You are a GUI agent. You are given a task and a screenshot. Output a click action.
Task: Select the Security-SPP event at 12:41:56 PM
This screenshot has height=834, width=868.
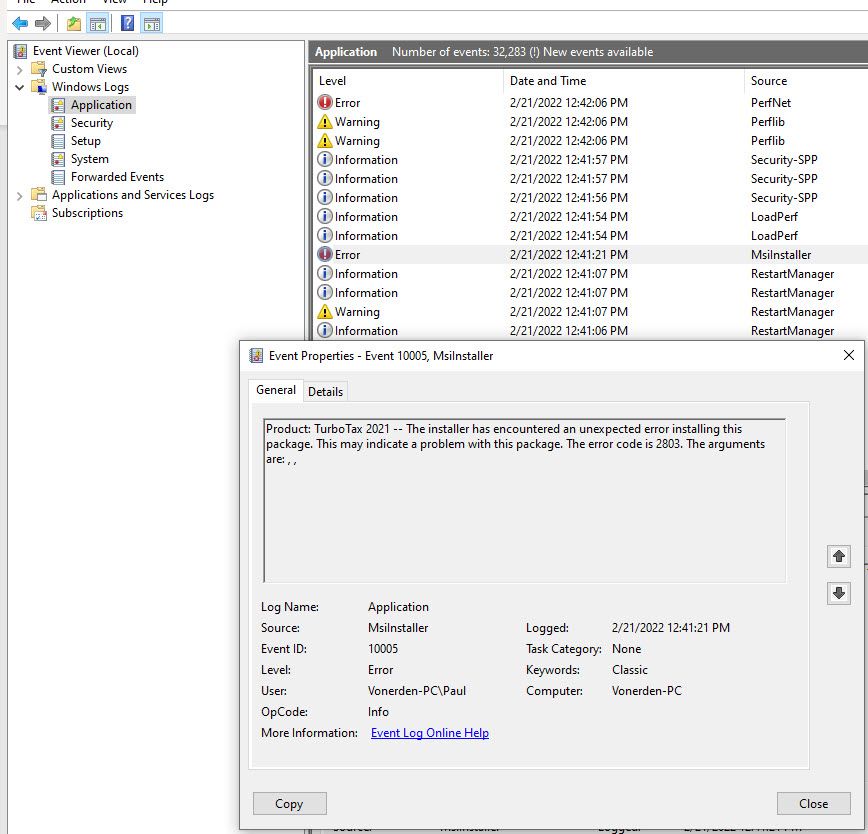point(590,198)
